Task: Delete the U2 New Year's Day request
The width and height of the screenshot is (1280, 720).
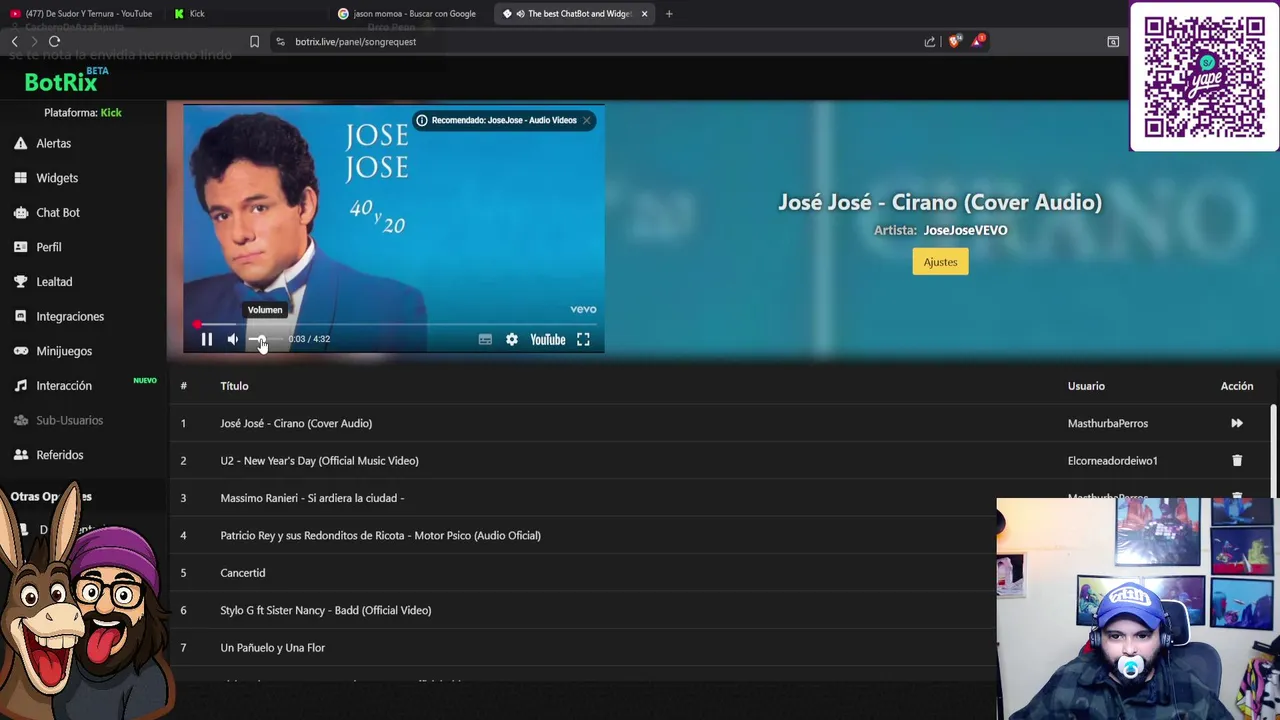Action: click(x=1237, y=461)
